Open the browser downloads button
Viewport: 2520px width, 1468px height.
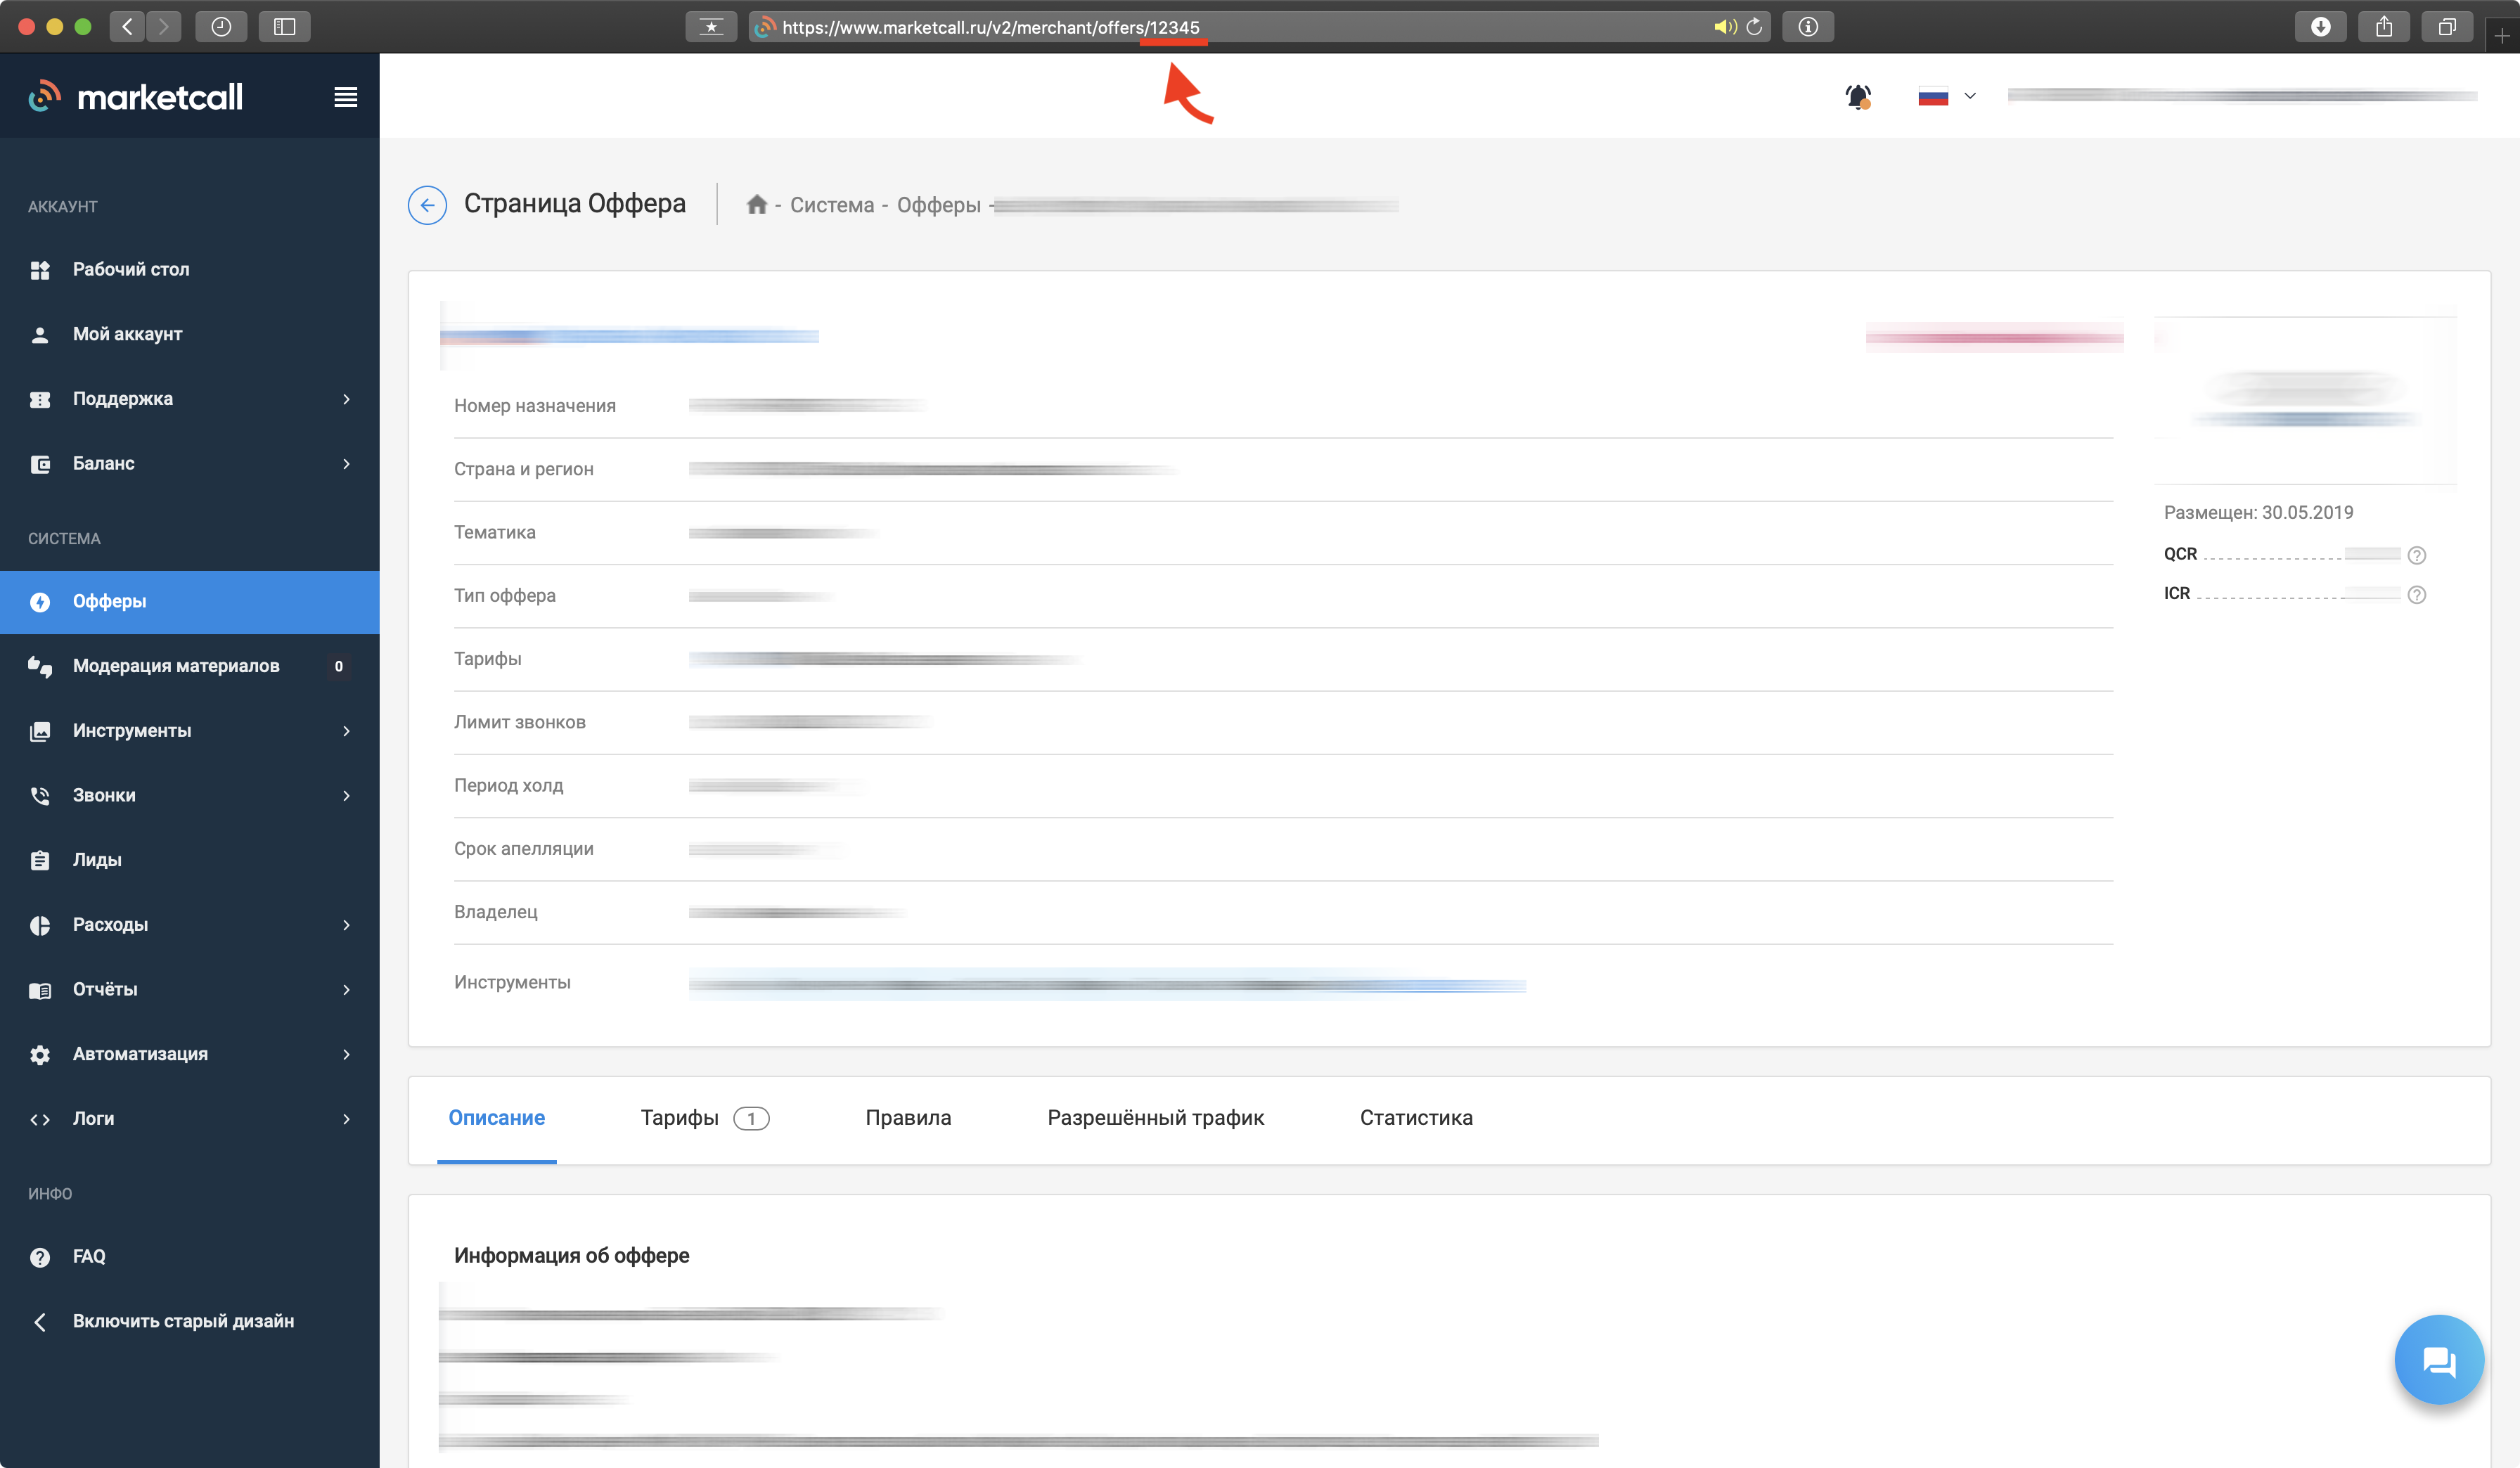[2320, 27]
